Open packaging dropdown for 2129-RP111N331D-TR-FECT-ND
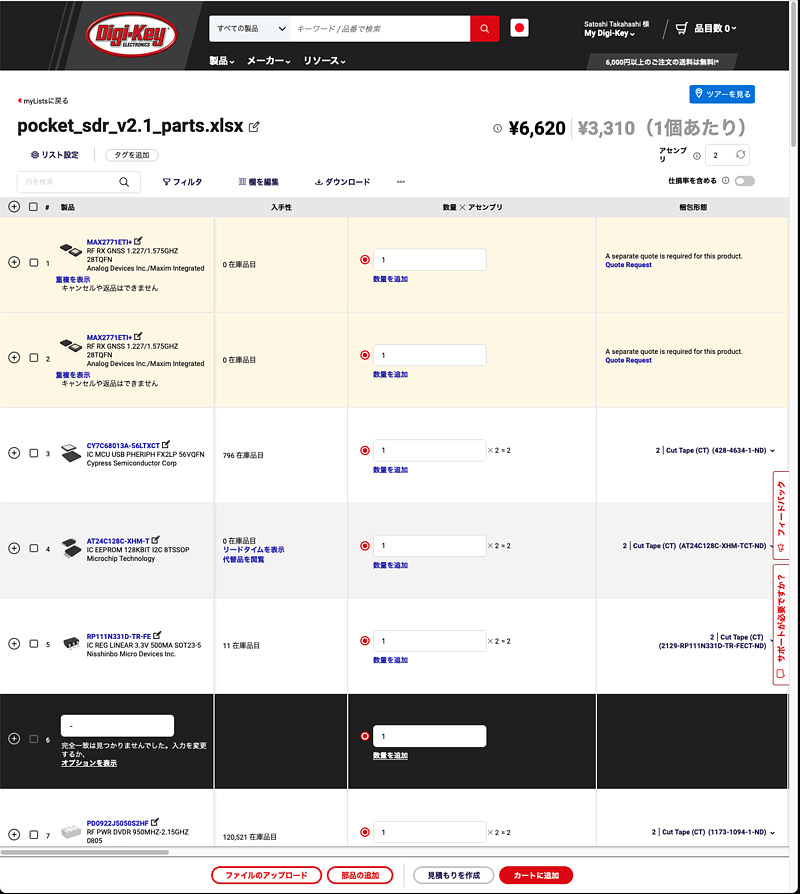The height and width of the screenshot is (894, 800). [772, 641]
